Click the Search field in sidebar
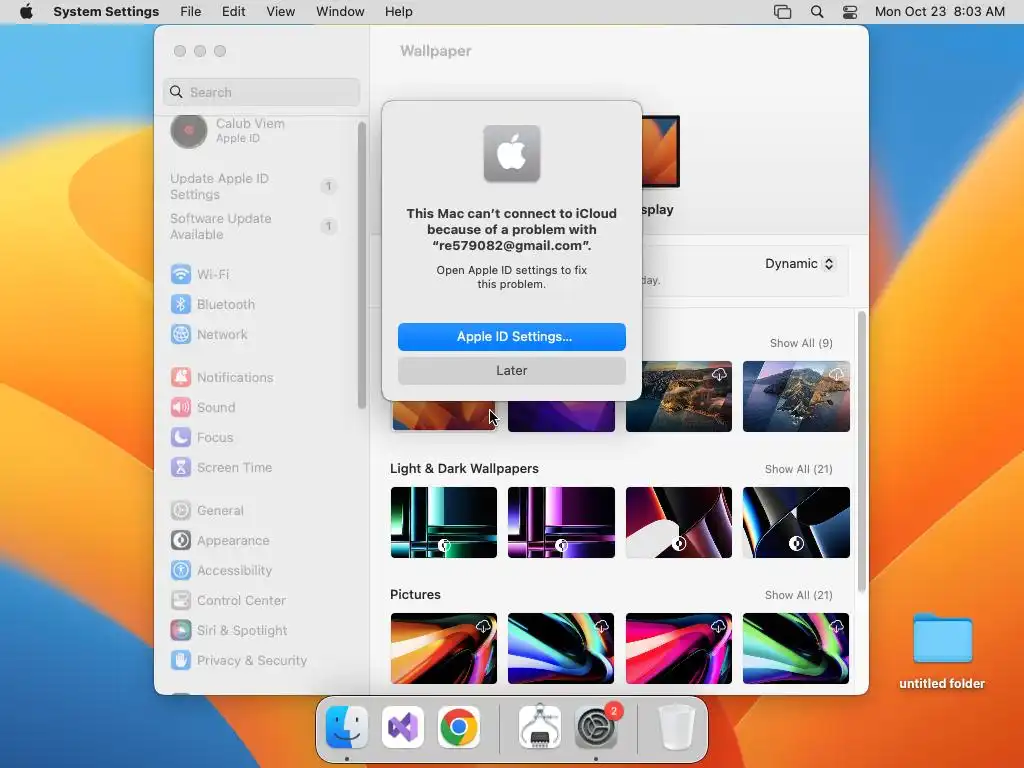The image size is (1024, 768). (262, 92)
